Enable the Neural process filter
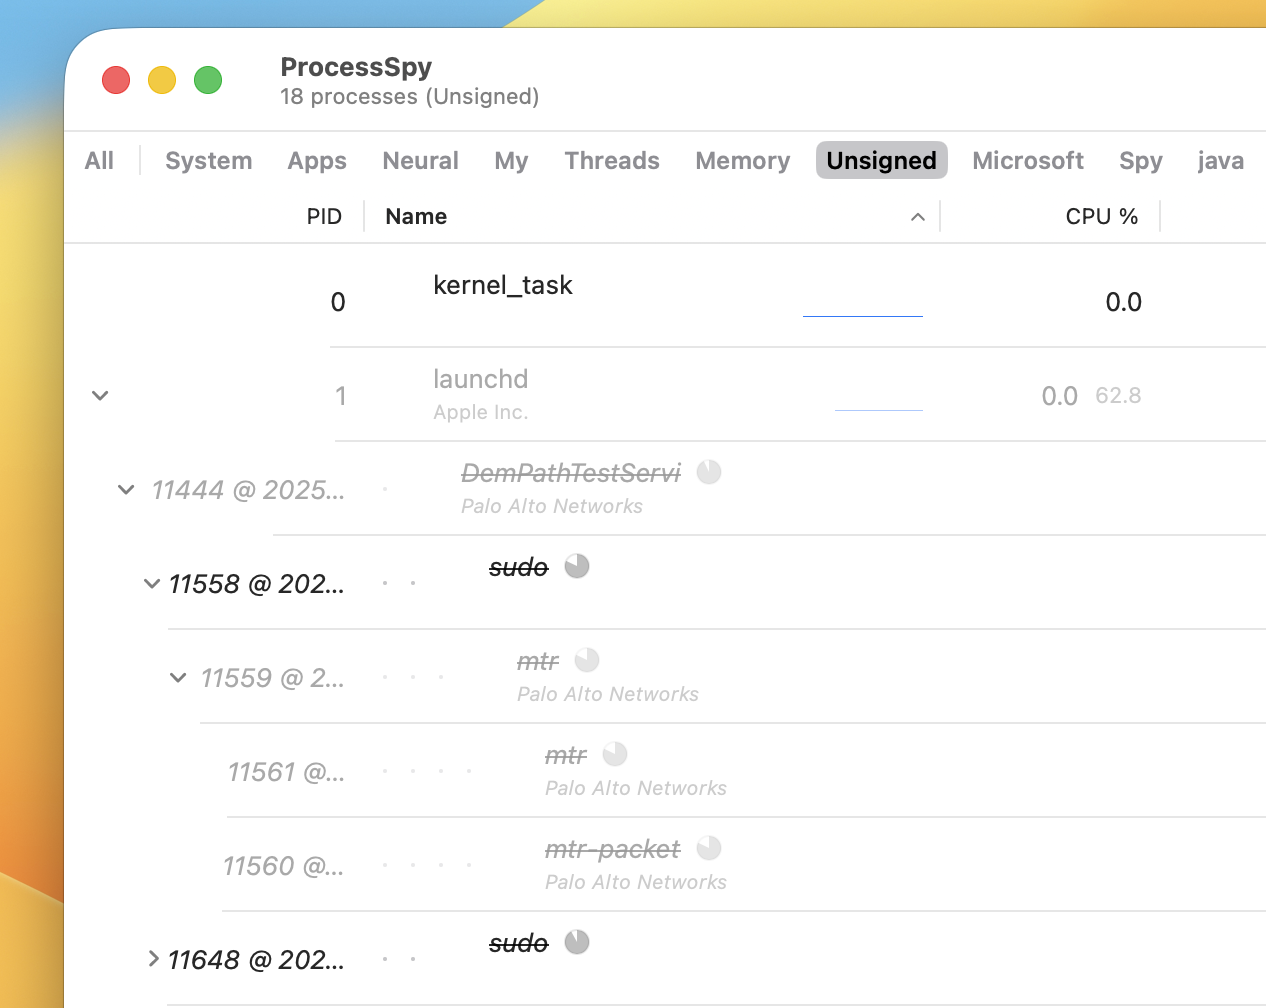1266x1008 pixels. click(420, 160)
